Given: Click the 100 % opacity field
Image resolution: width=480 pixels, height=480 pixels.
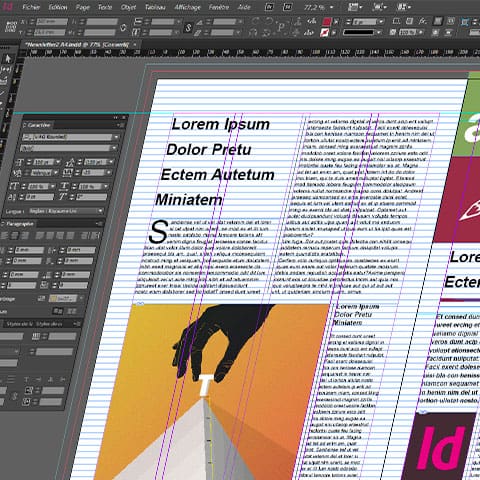Looking at the screenshot, I should pos(407,33).
